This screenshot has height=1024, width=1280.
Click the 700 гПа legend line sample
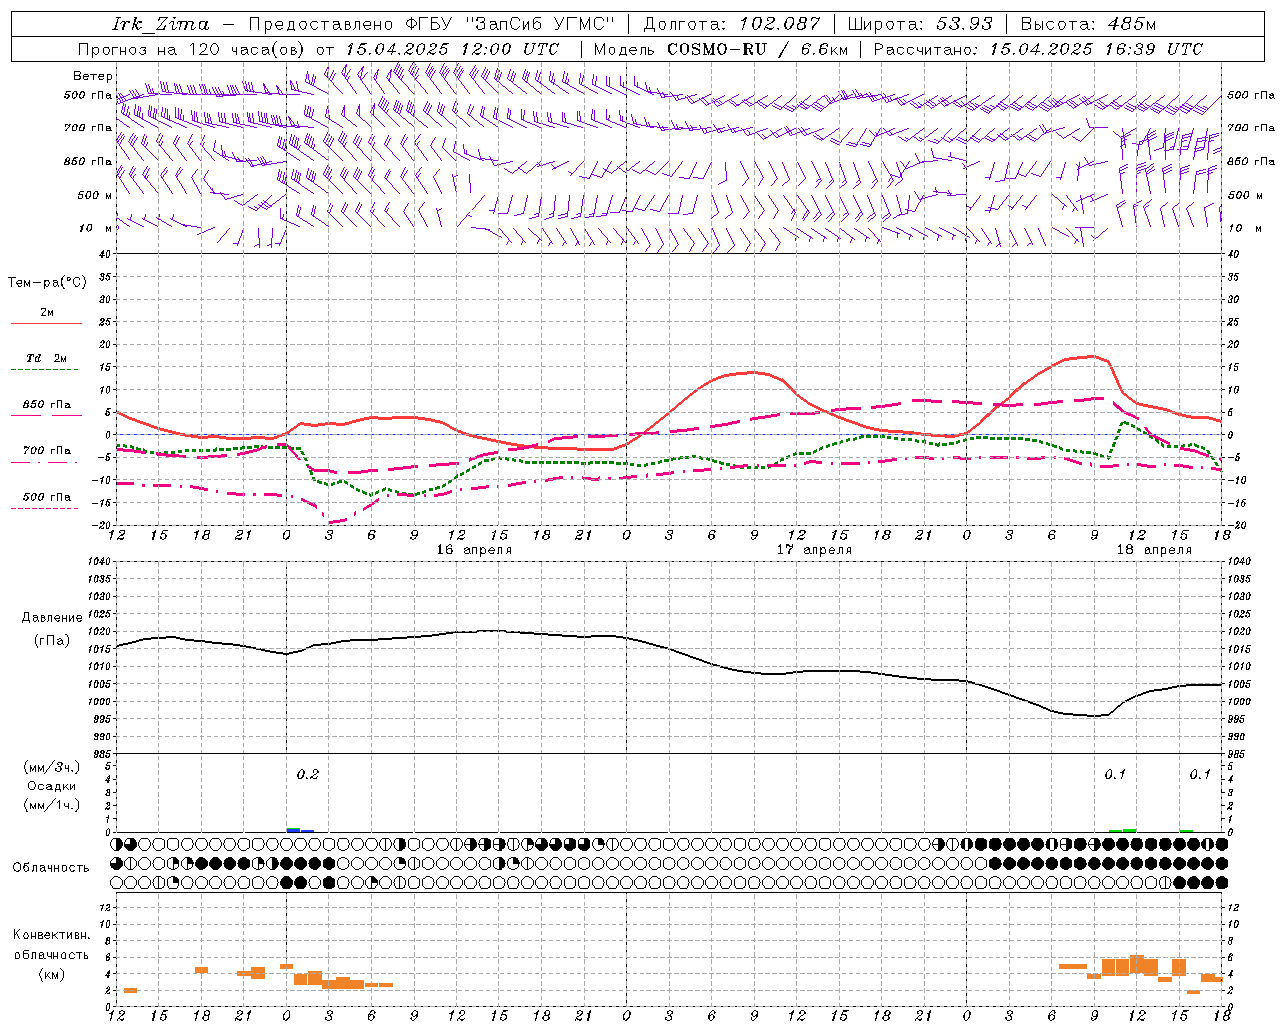[x=44, y=462]
